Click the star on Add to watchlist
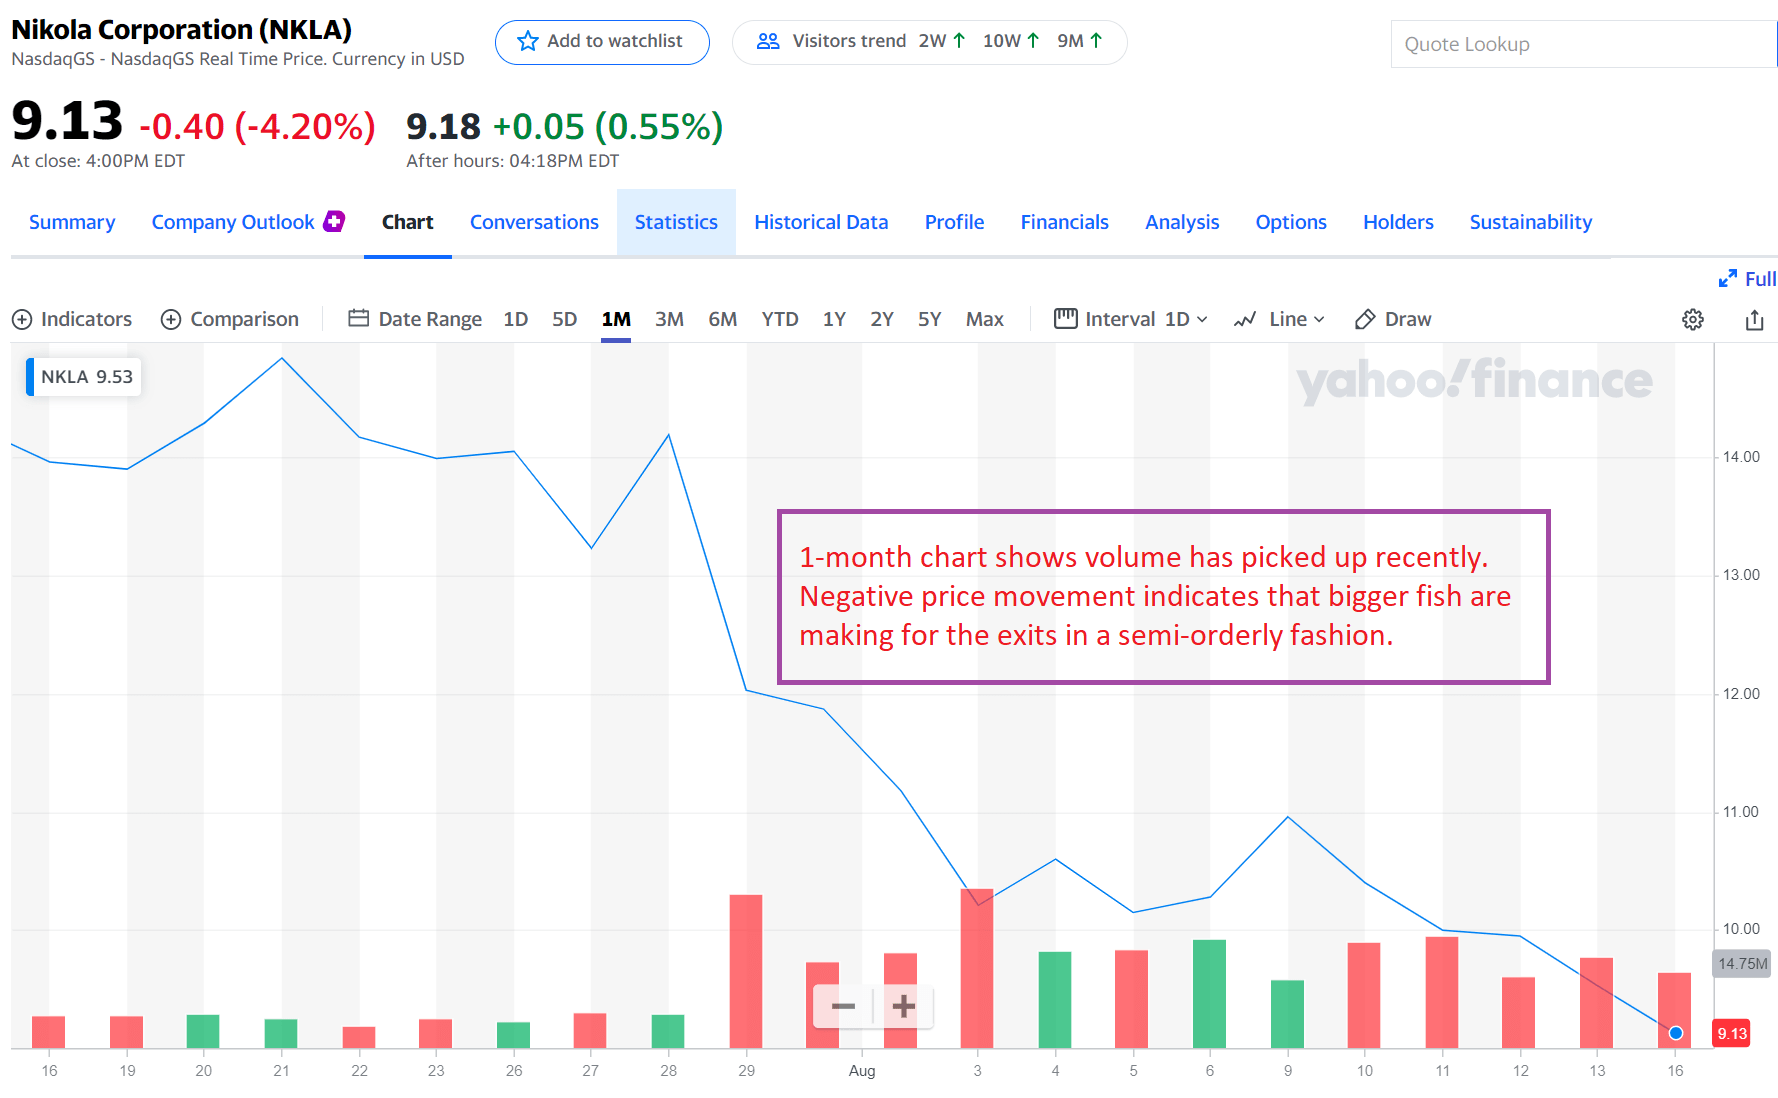Image resolution: width=1778 pixels, height=1098 pixels. [527, 41]
